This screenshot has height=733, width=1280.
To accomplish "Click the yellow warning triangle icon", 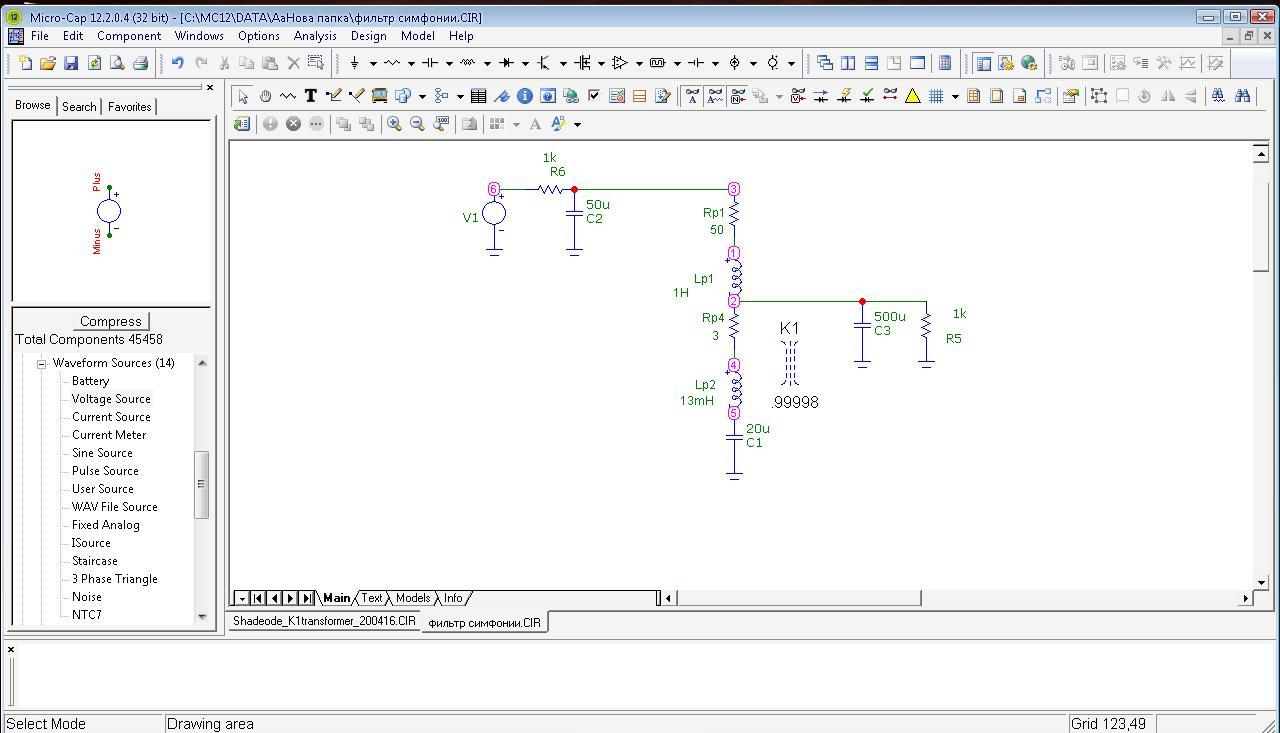I will [x=913, y=96].
